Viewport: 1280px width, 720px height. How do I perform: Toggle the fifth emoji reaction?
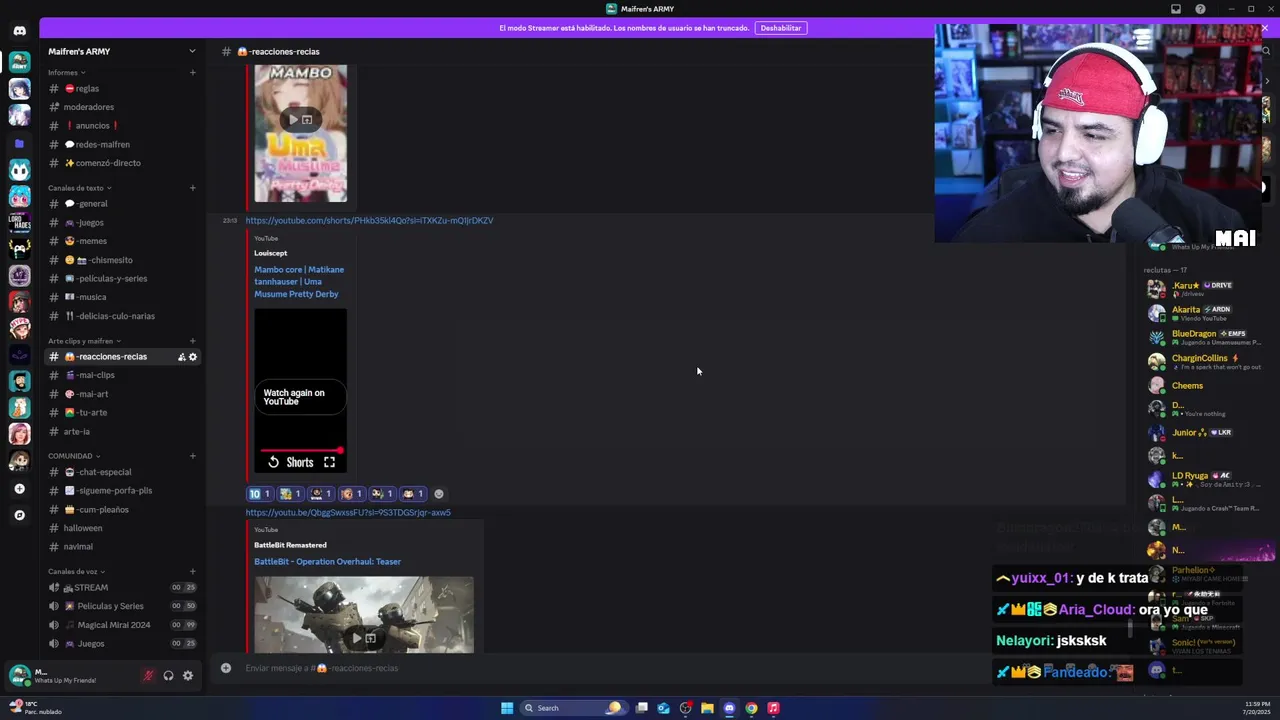(383, 494)
